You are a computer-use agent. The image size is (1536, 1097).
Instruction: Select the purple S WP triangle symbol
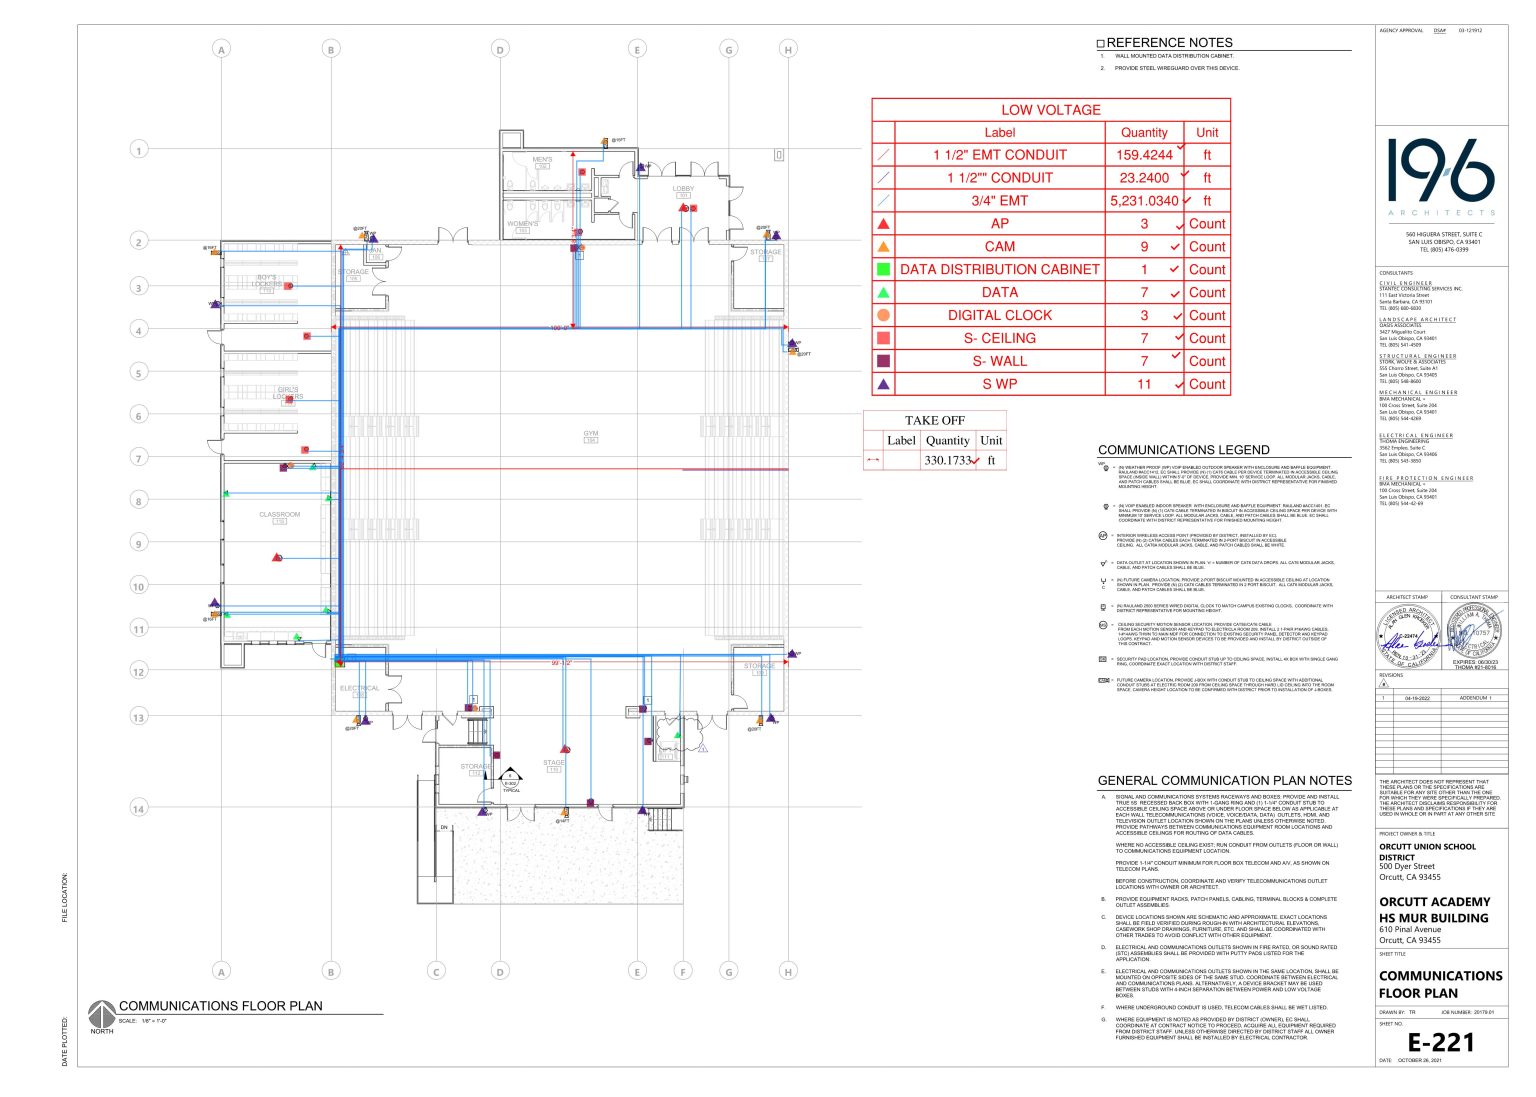(882, 384)
